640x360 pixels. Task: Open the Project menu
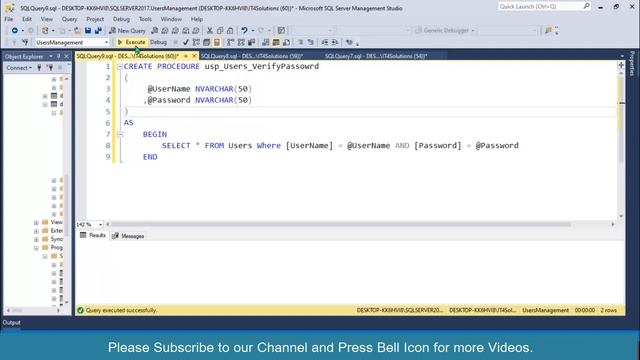point(95,19)
